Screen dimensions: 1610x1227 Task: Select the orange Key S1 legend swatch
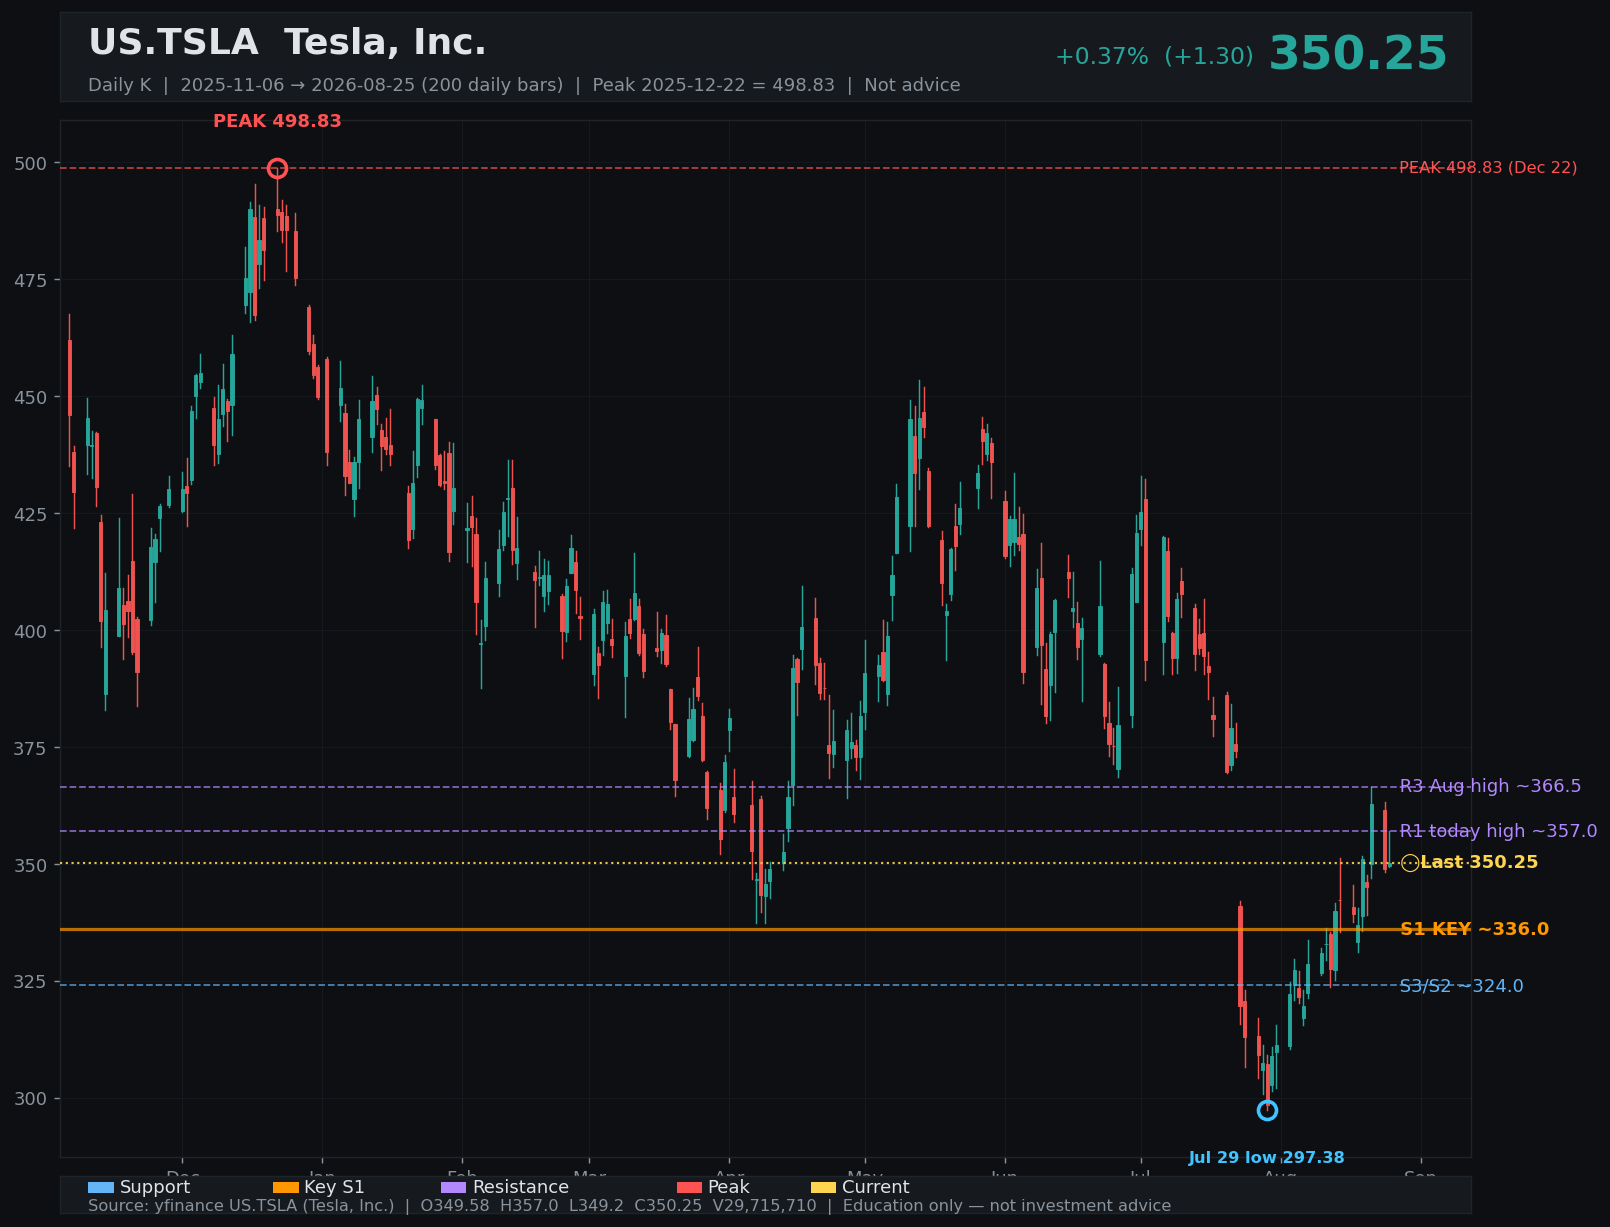click(286, 1187)
